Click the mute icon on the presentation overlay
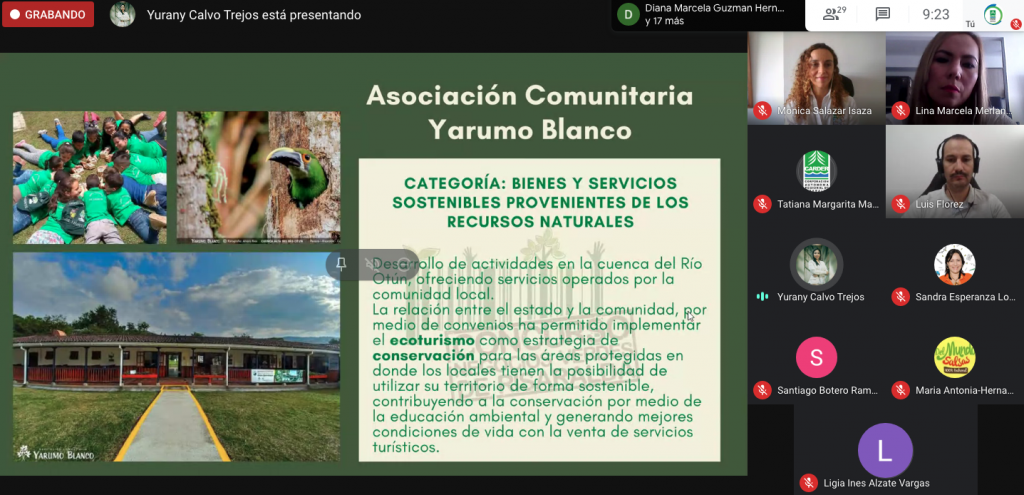Image resolution: width=1024 pixels, height=495 pixels. point(370,264)
